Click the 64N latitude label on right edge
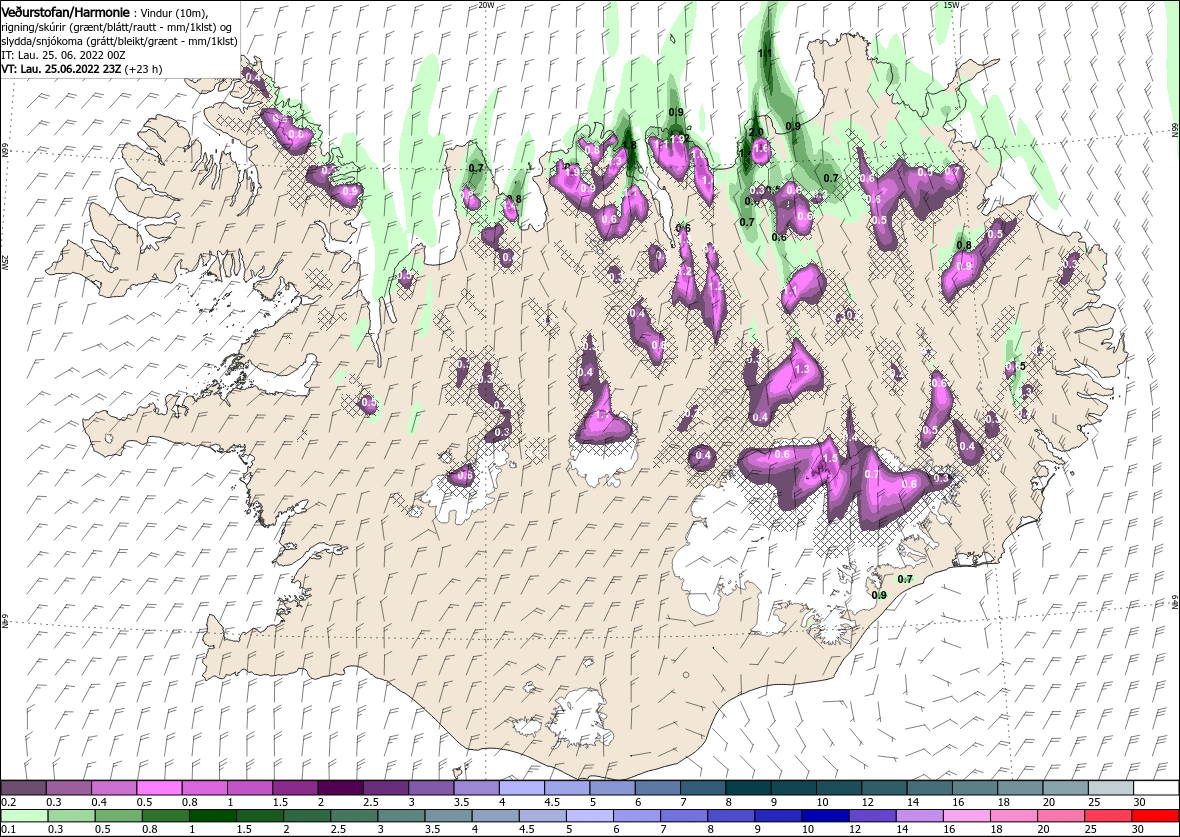1180x837 pixels. click(x=1175, y=603)
